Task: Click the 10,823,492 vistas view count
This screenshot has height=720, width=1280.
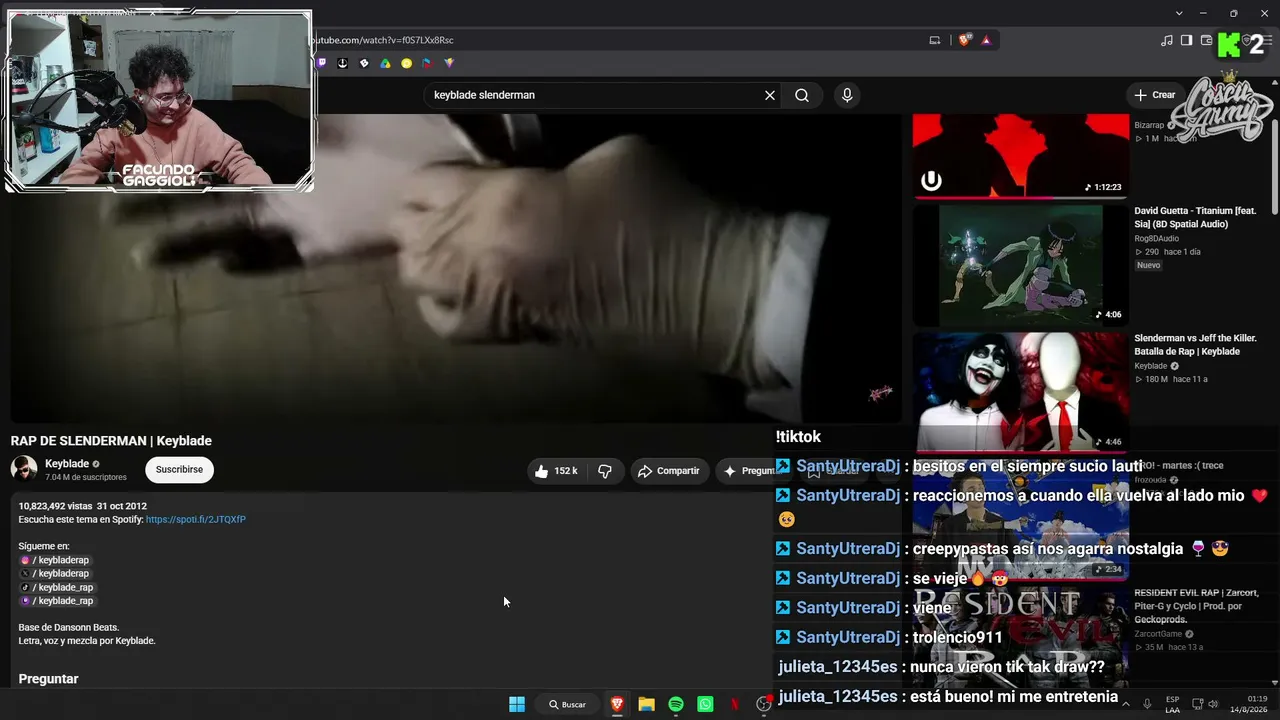Action: [x=55, y=506]
